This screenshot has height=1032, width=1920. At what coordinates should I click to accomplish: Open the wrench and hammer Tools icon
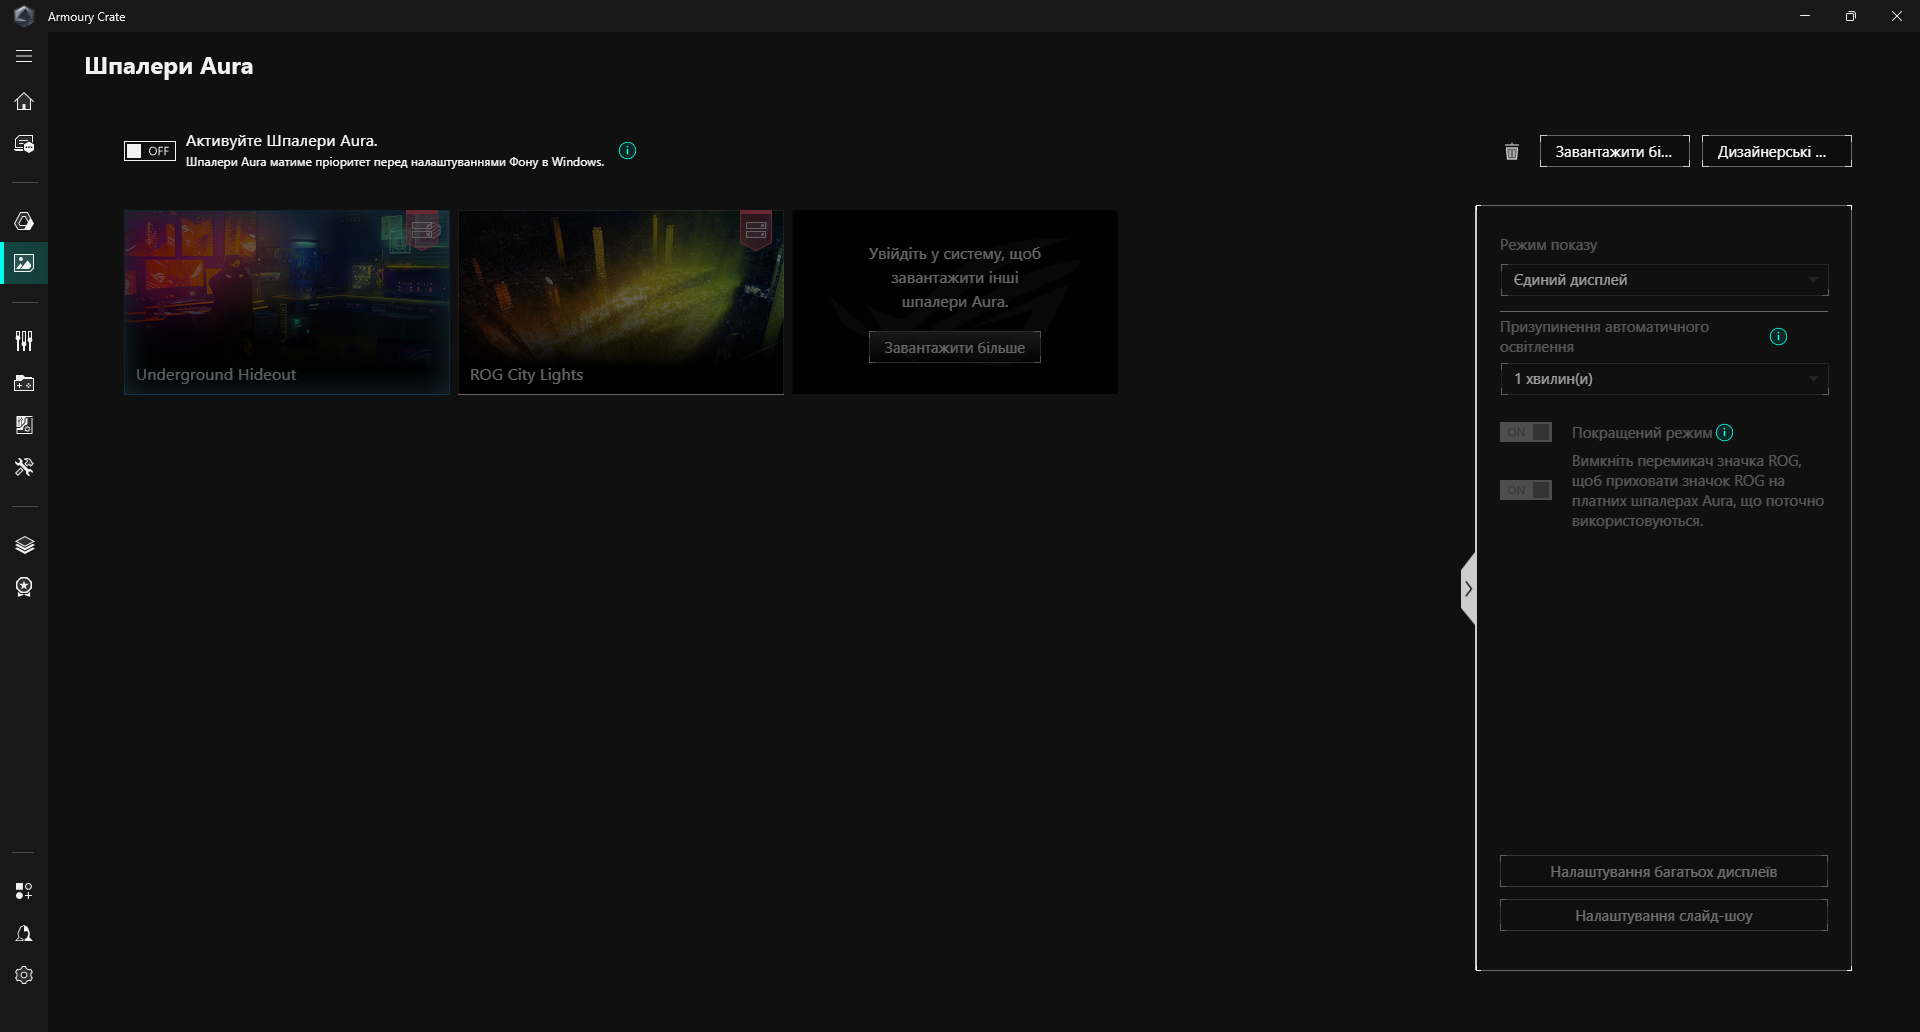(24, 467)
